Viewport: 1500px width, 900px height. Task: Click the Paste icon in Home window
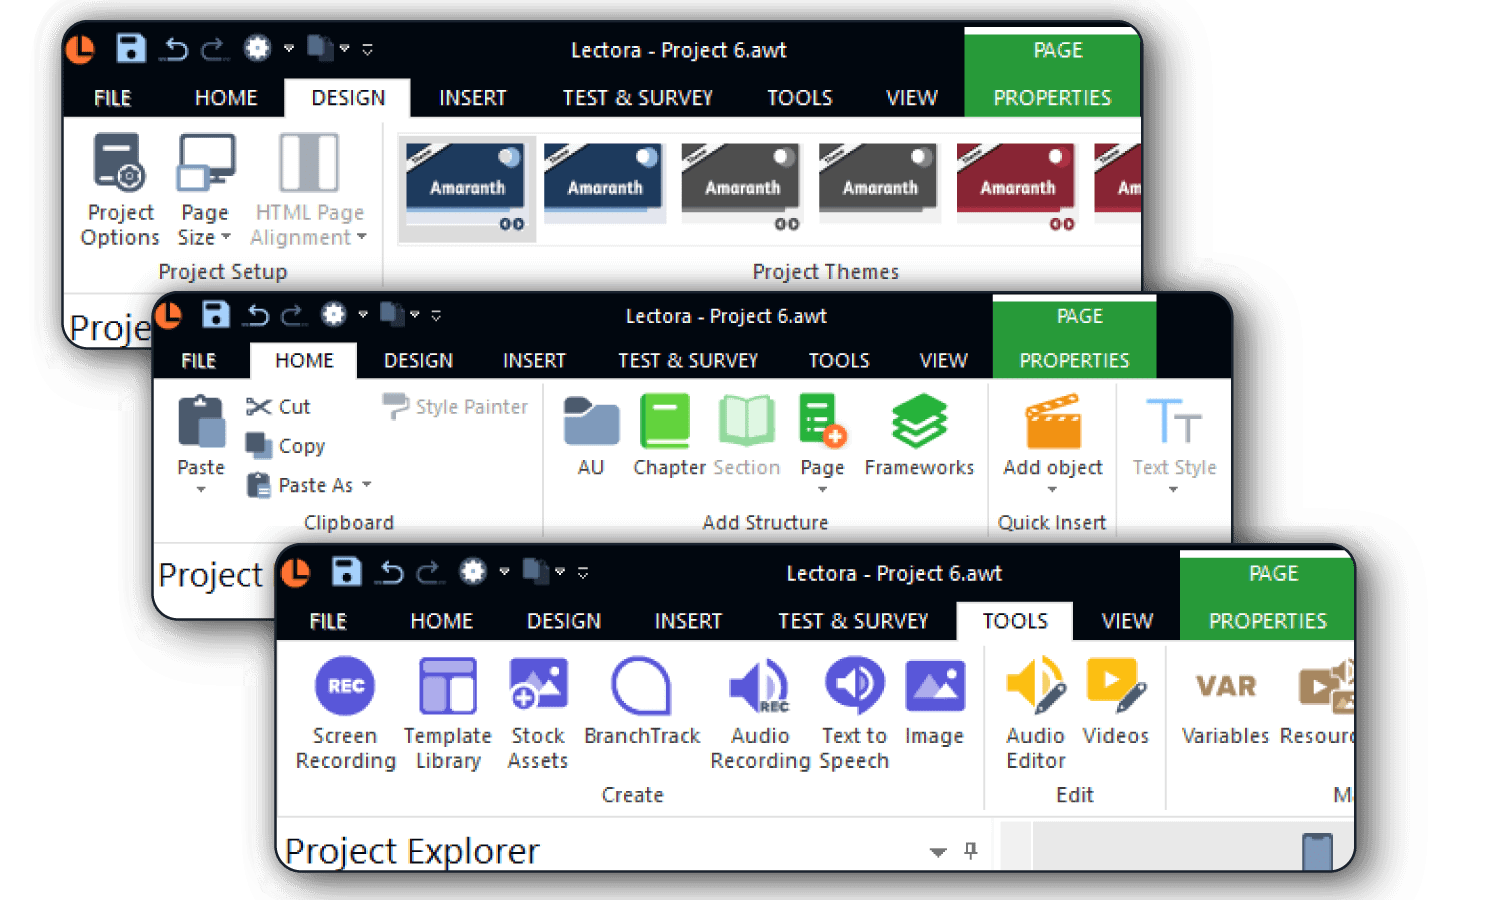[x=201, y=423]
